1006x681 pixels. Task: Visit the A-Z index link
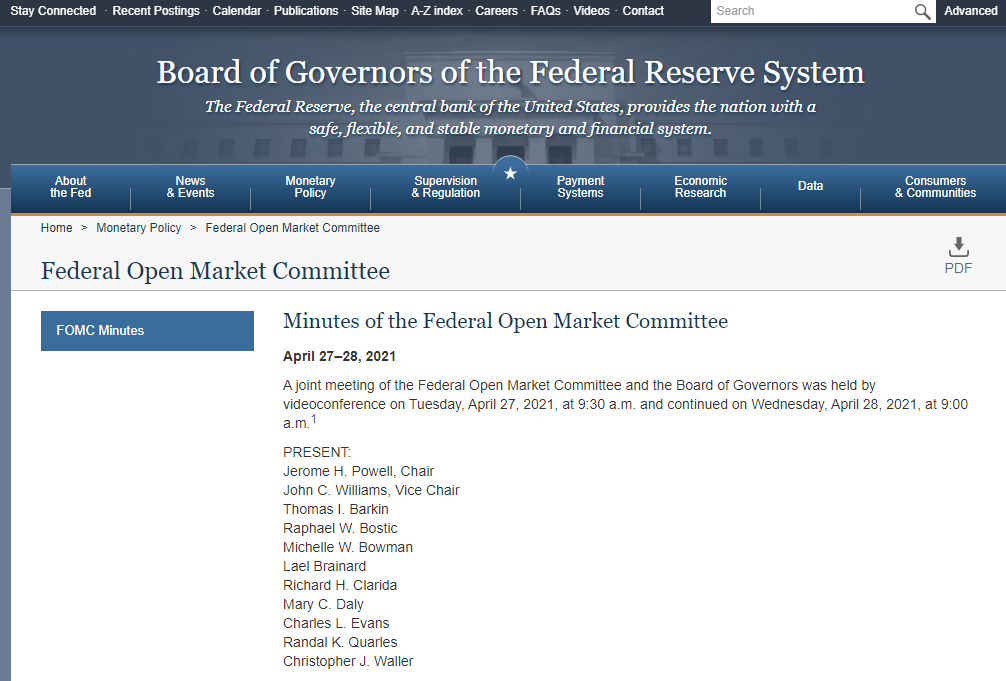(437, 11)
